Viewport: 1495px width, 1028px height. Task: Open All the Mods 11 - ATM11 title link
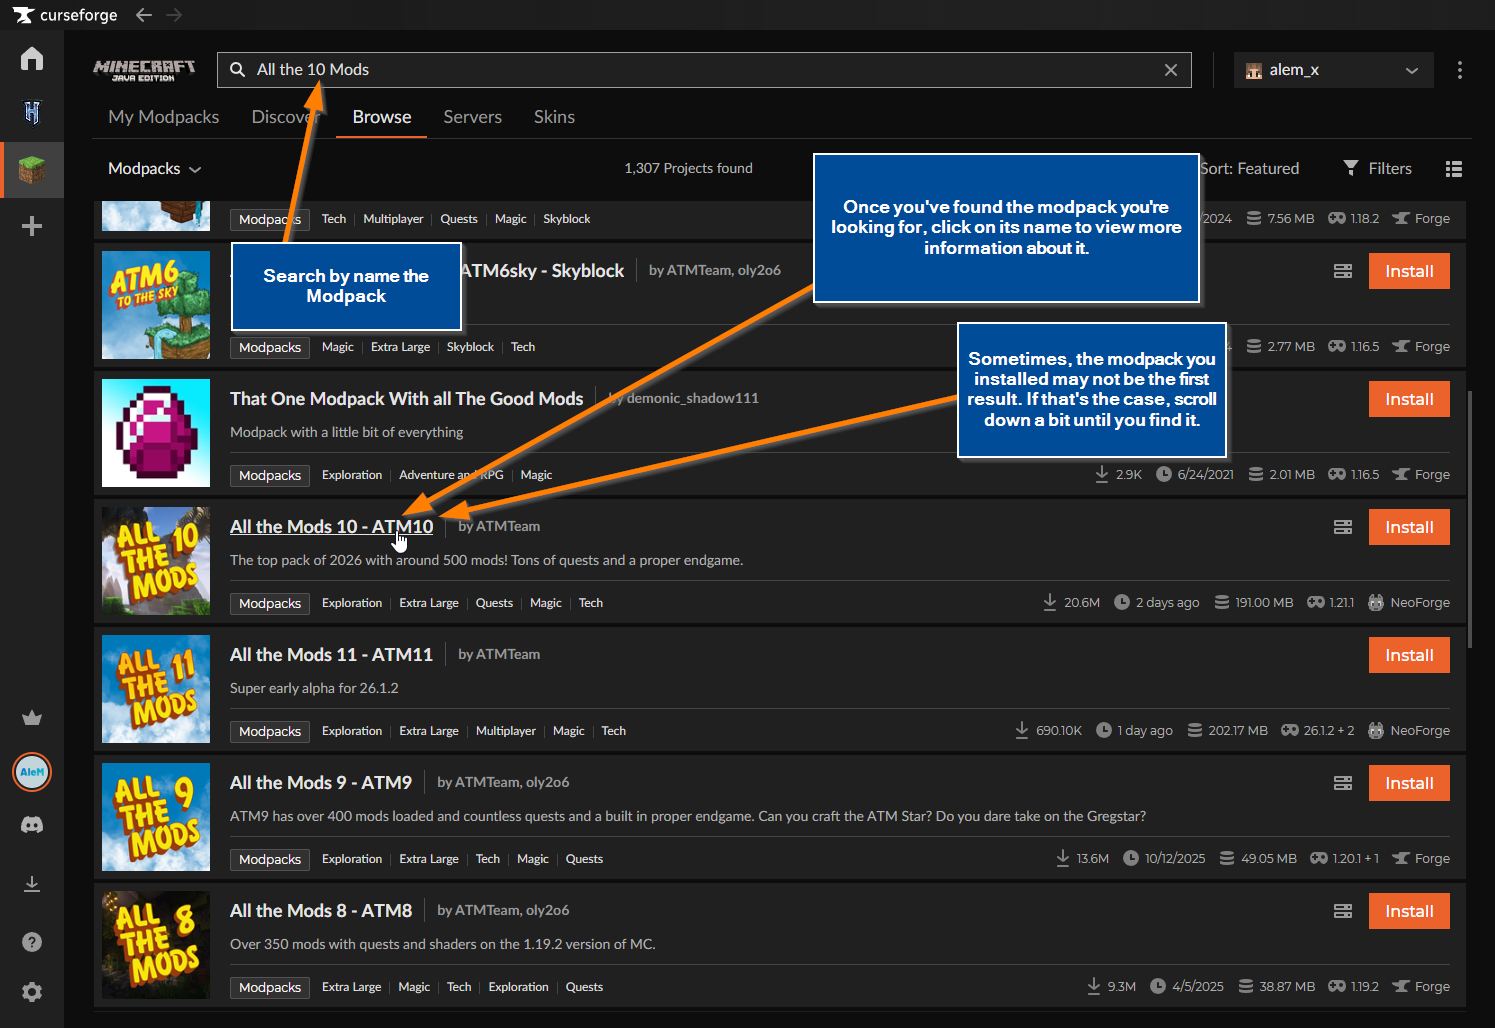(x=331, y=654)
